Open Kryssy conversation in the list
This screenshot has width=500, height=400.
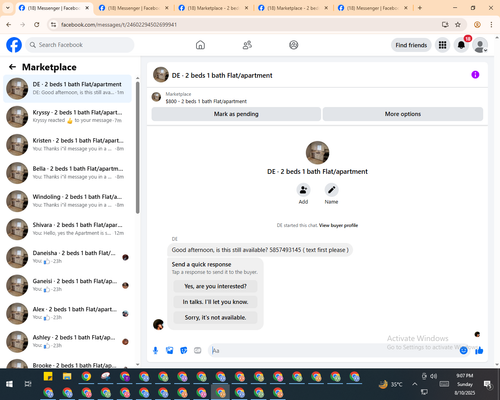pyautogui.click(x=67, y=117)
